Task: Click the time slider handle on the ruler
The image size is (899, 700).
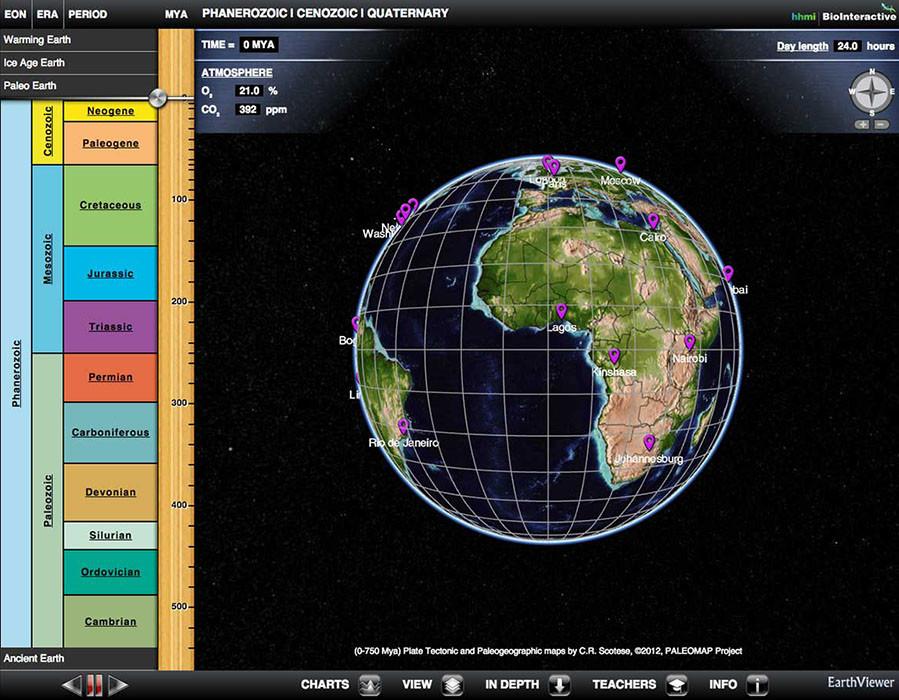Action: tap(158, 98)
